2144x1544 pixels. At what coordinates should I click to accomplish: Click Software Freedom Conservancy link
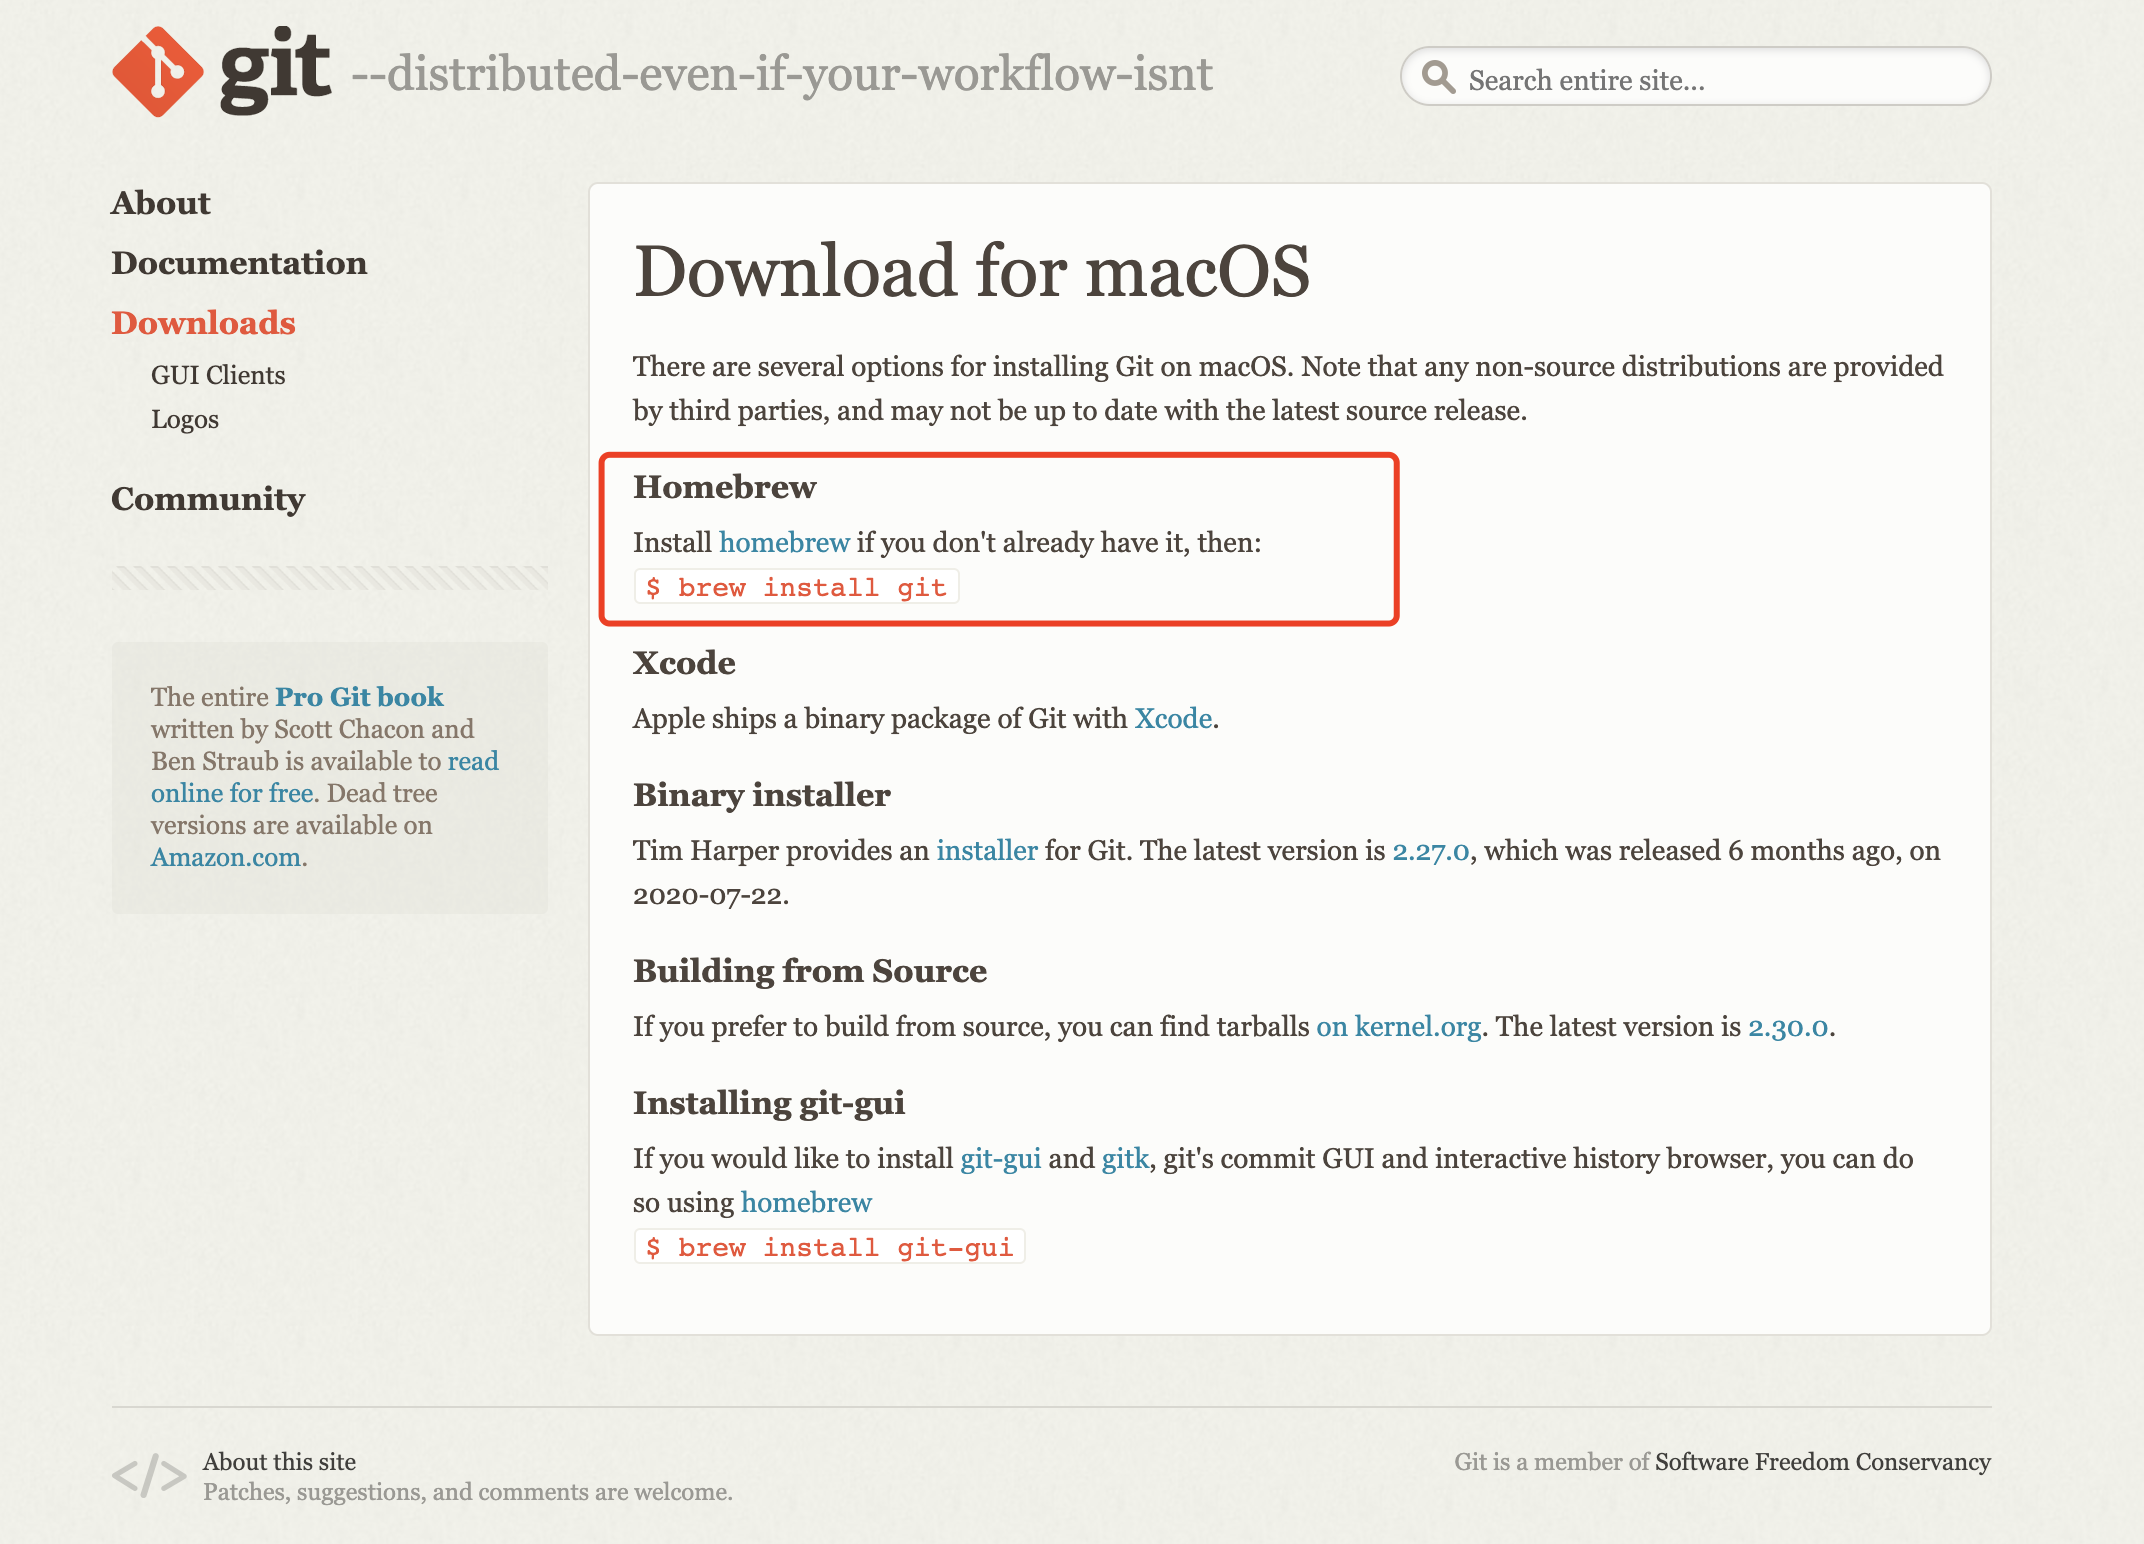pyautogui.click(x=1822, y=1462)
